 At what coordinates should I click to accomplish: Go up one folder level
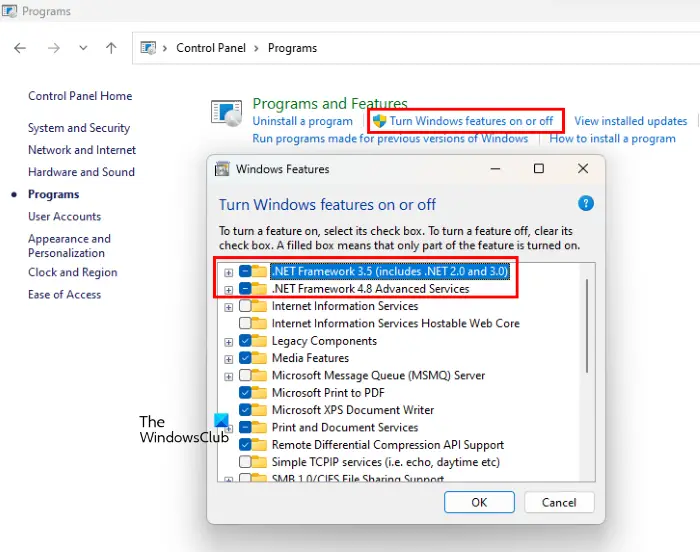point(111,48)
